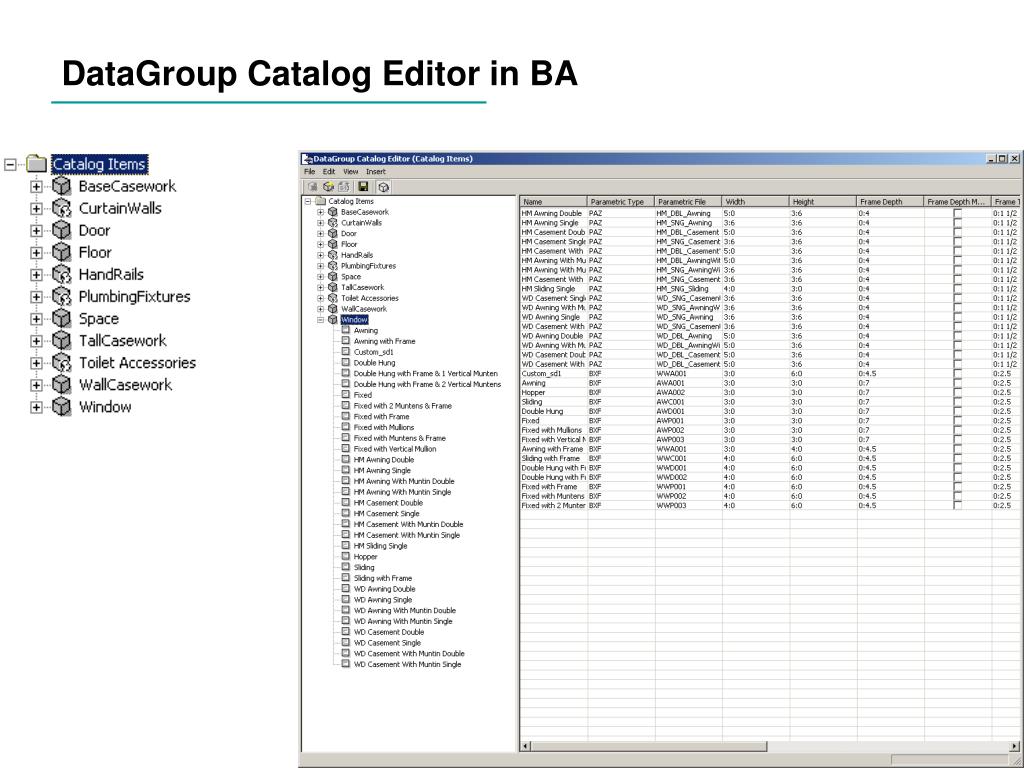Click the item icon beside Awning with Frame
The height and width of the screenshot is (768, 1024).
tap(345, 341)
